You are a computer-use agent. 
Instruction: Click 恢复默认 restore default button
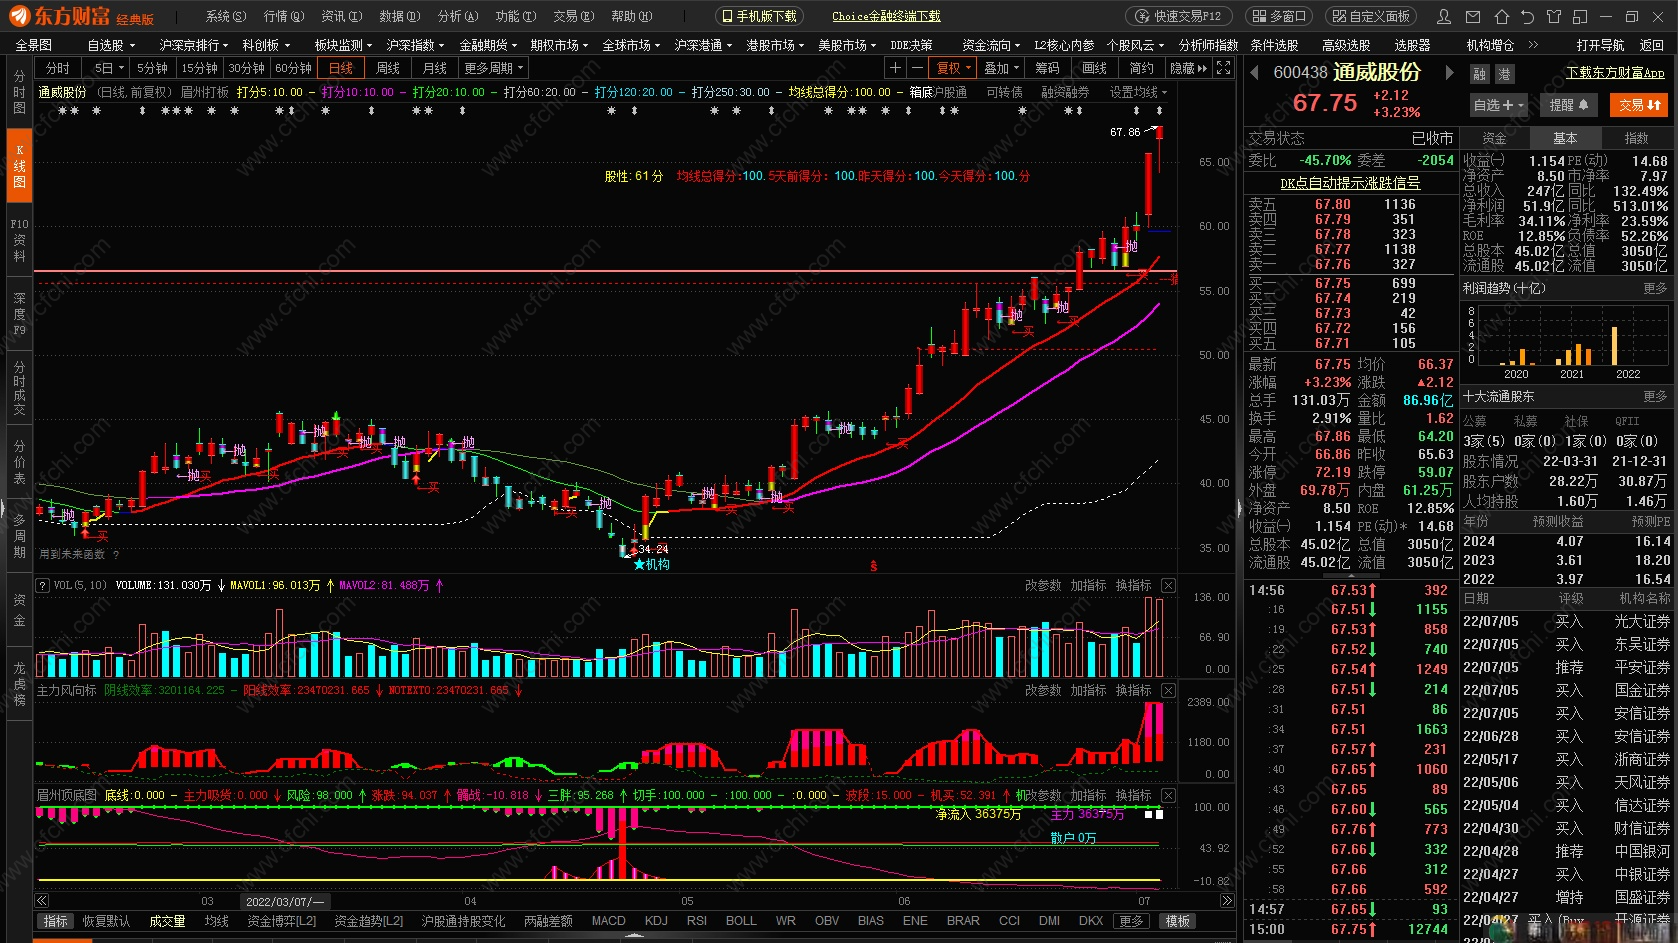[106, 921]
